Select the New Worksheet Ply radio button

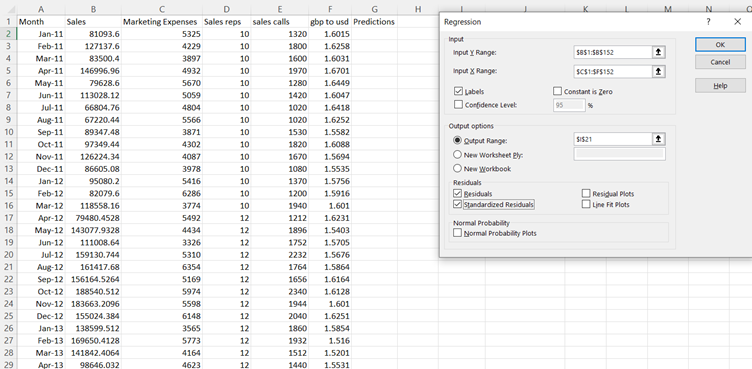[458, 155]
